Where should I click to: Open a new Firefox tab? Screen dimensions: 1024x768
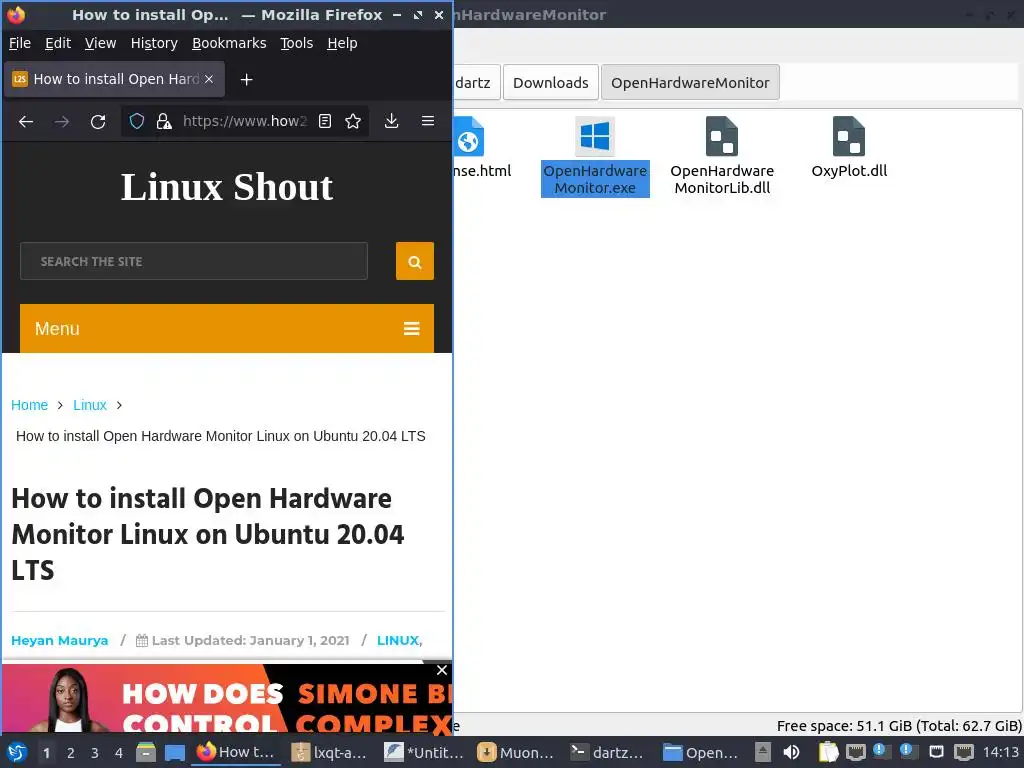pos(246,80)
